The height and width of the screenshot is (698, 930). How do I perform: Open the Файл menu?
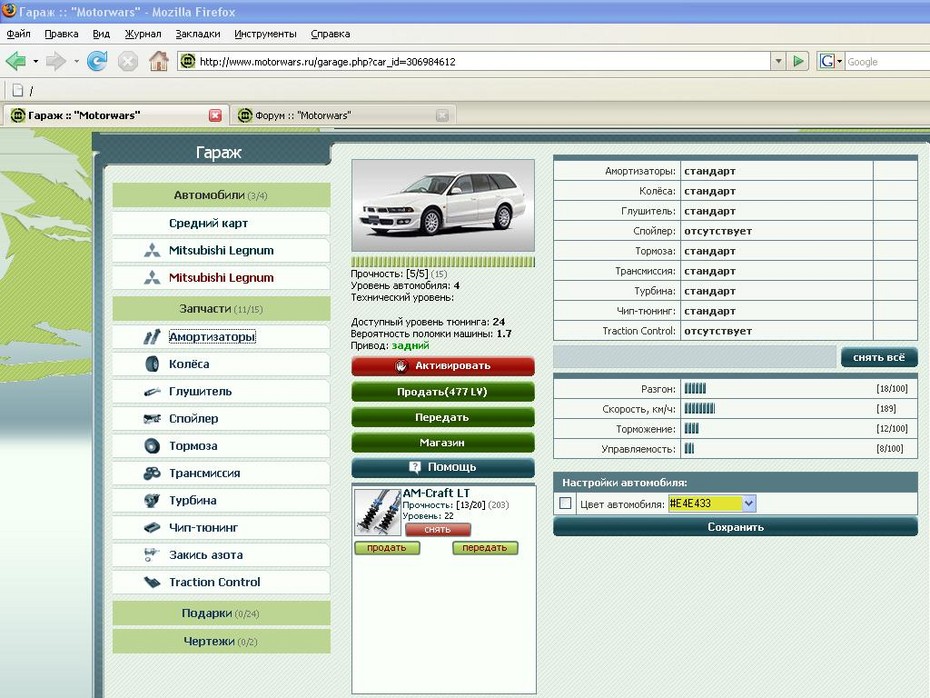click(x=18, y=34)
